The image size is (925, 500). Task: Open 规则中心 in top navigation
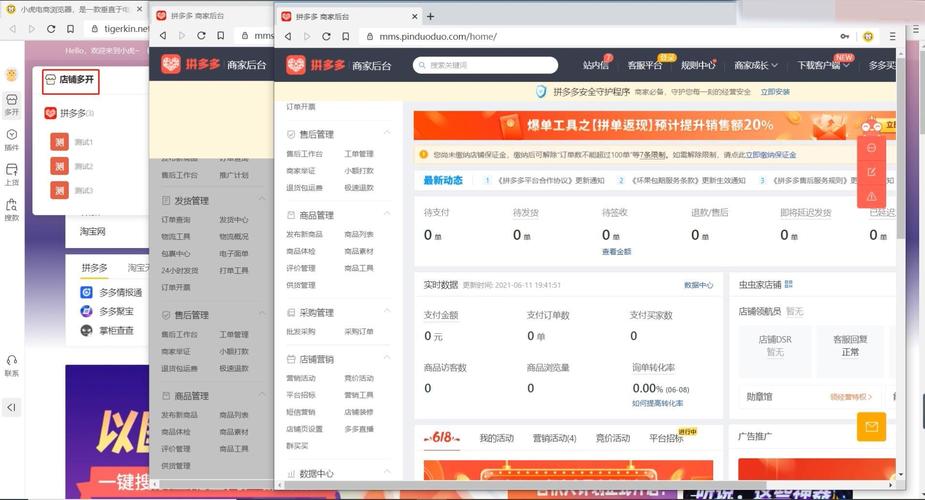coord(698,65)
